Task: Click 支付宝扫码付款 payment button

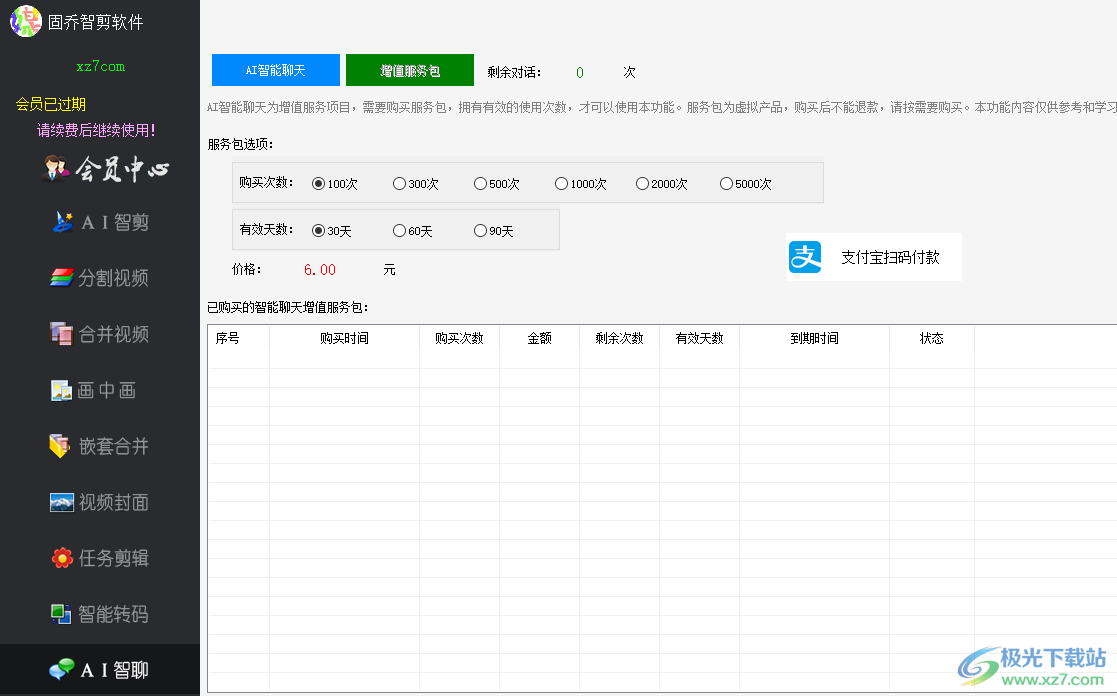Action: point(873,257)
